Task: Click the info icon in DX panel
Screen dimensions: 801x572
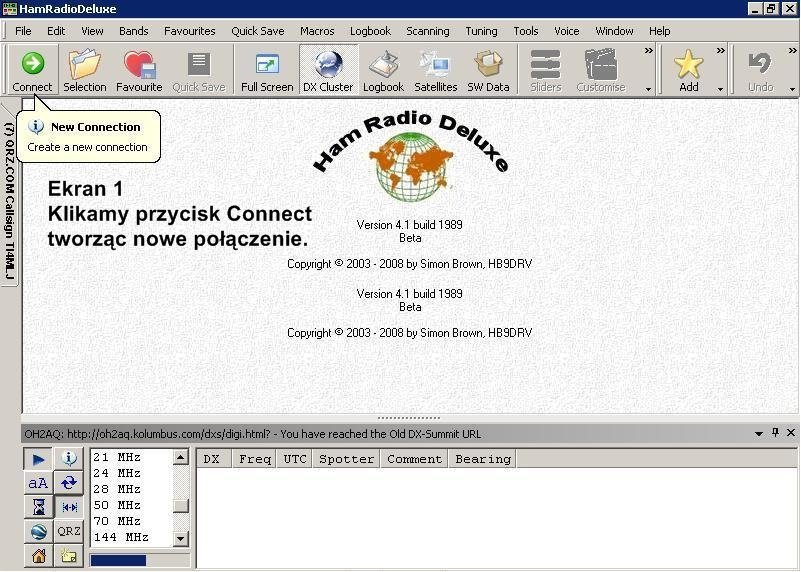Action: [x=69, y=459]
